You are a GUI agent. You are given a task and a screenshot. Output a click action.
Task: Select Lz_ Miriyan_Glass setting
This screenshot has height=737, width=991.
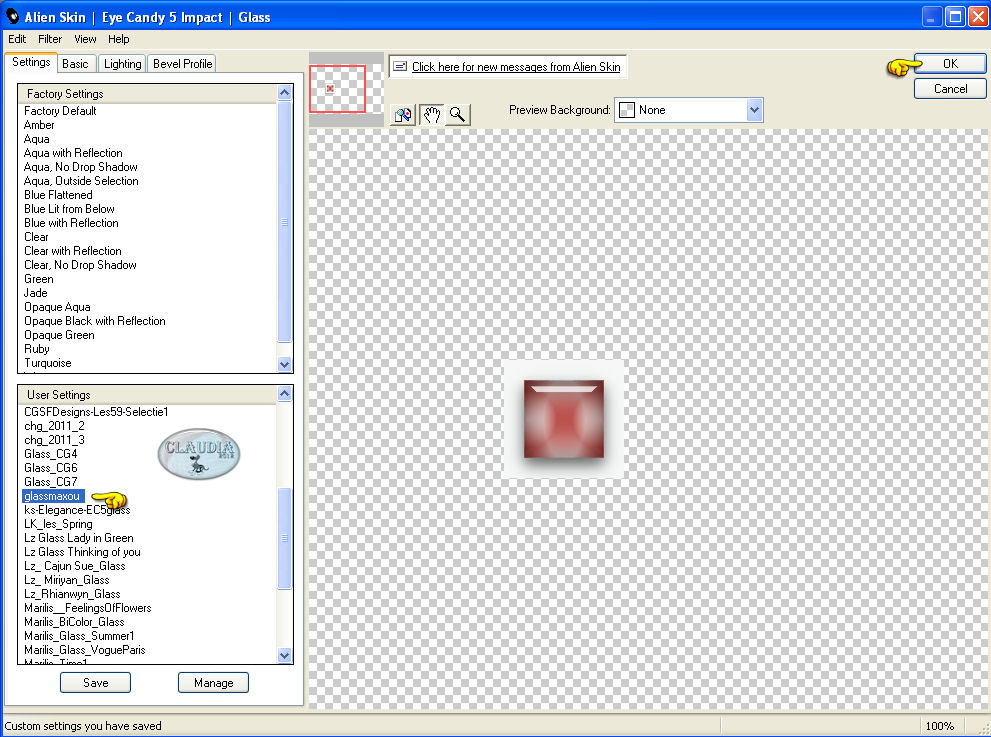coord(66,580)
